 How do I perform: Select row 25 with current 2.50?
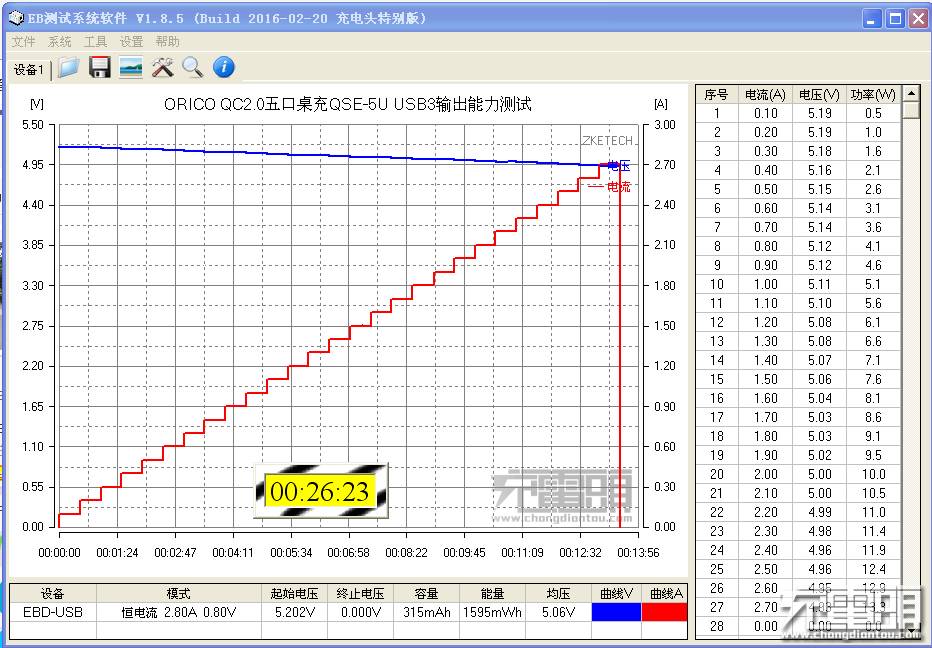(x=798, y=569)
